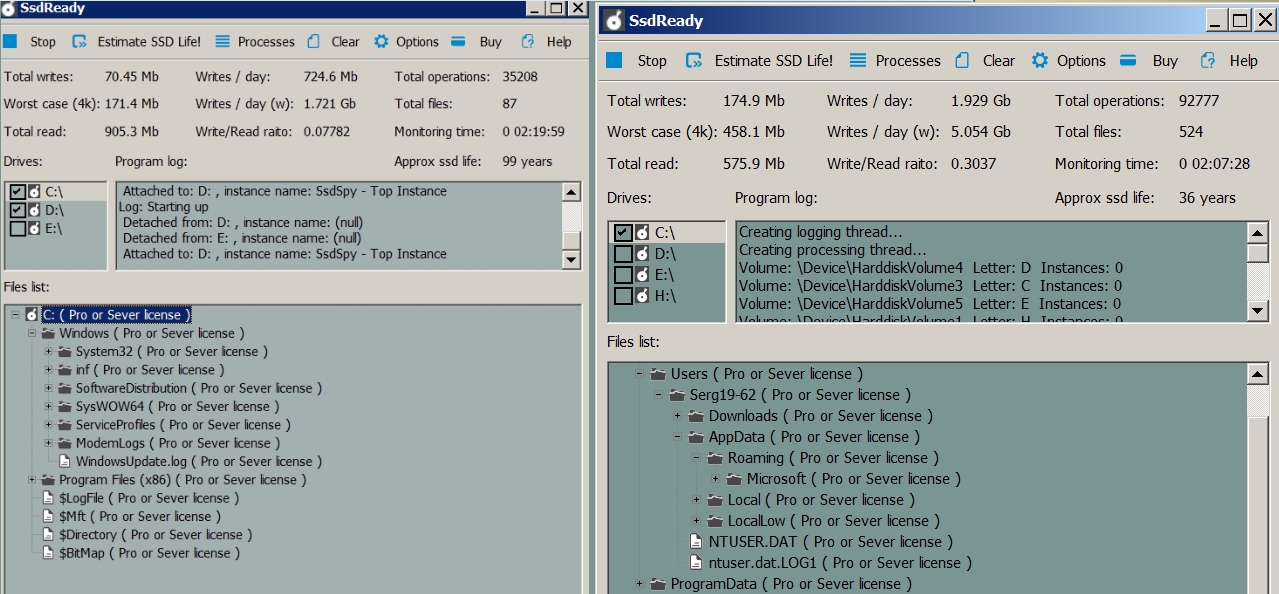
Task: Click right program log scrollbar up arrow
Action: [x=1258, y=232]
